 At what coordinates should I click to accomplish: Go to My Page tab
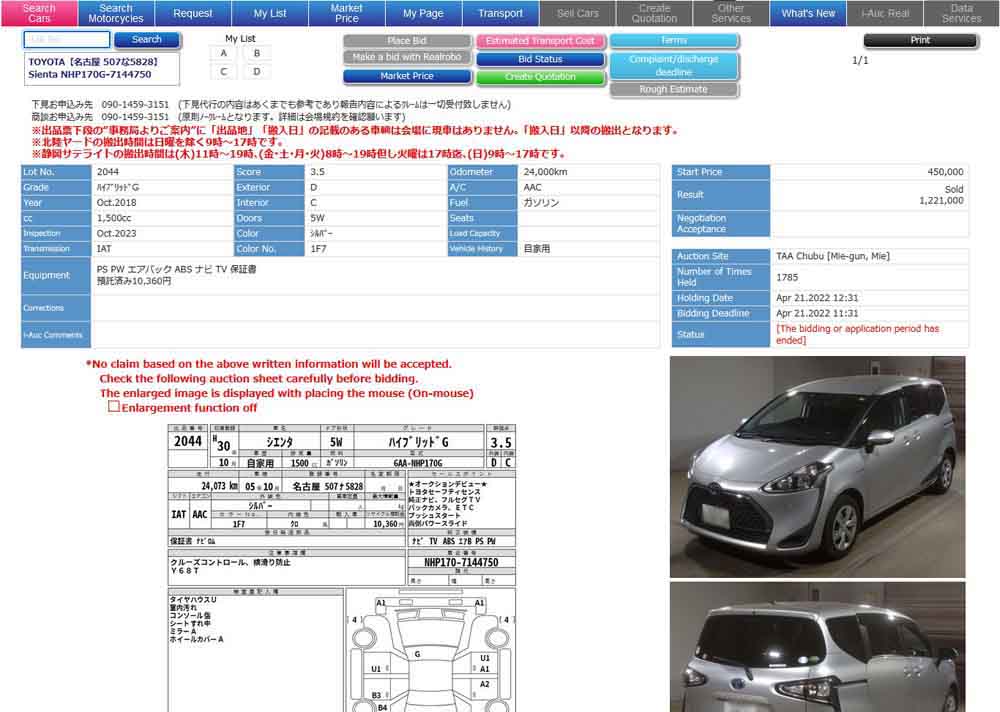[423, 13]
